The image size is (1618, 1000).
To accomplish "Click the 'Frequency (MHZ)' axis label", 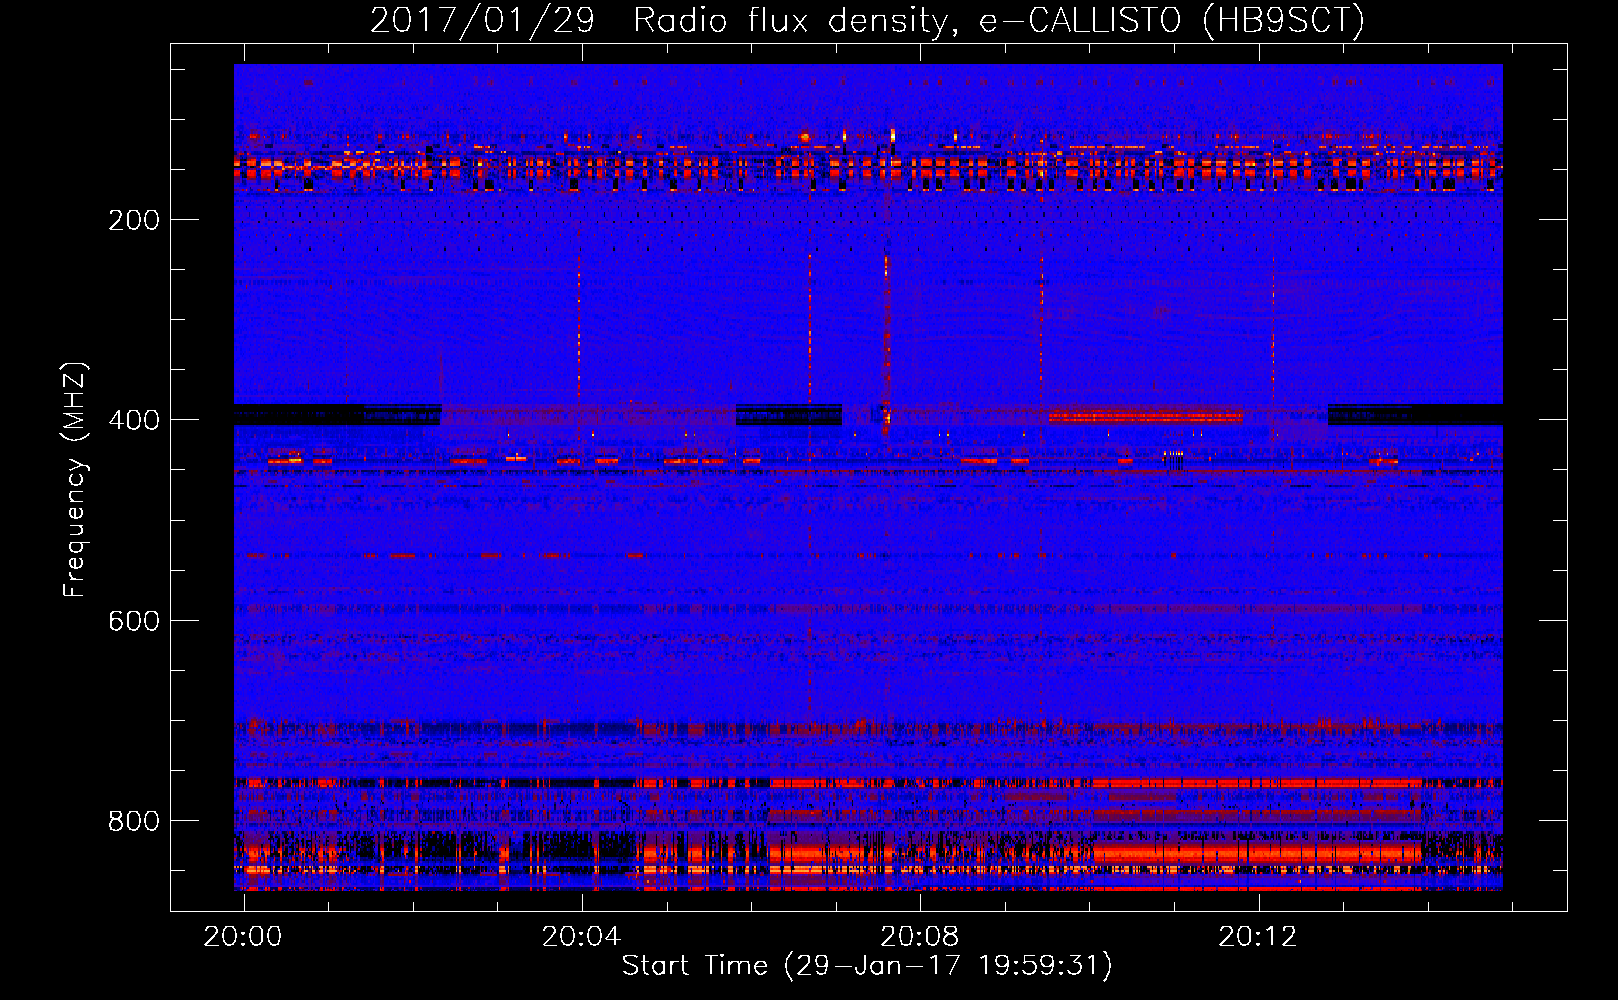I will pyautogui.click(x=75, y=479).
